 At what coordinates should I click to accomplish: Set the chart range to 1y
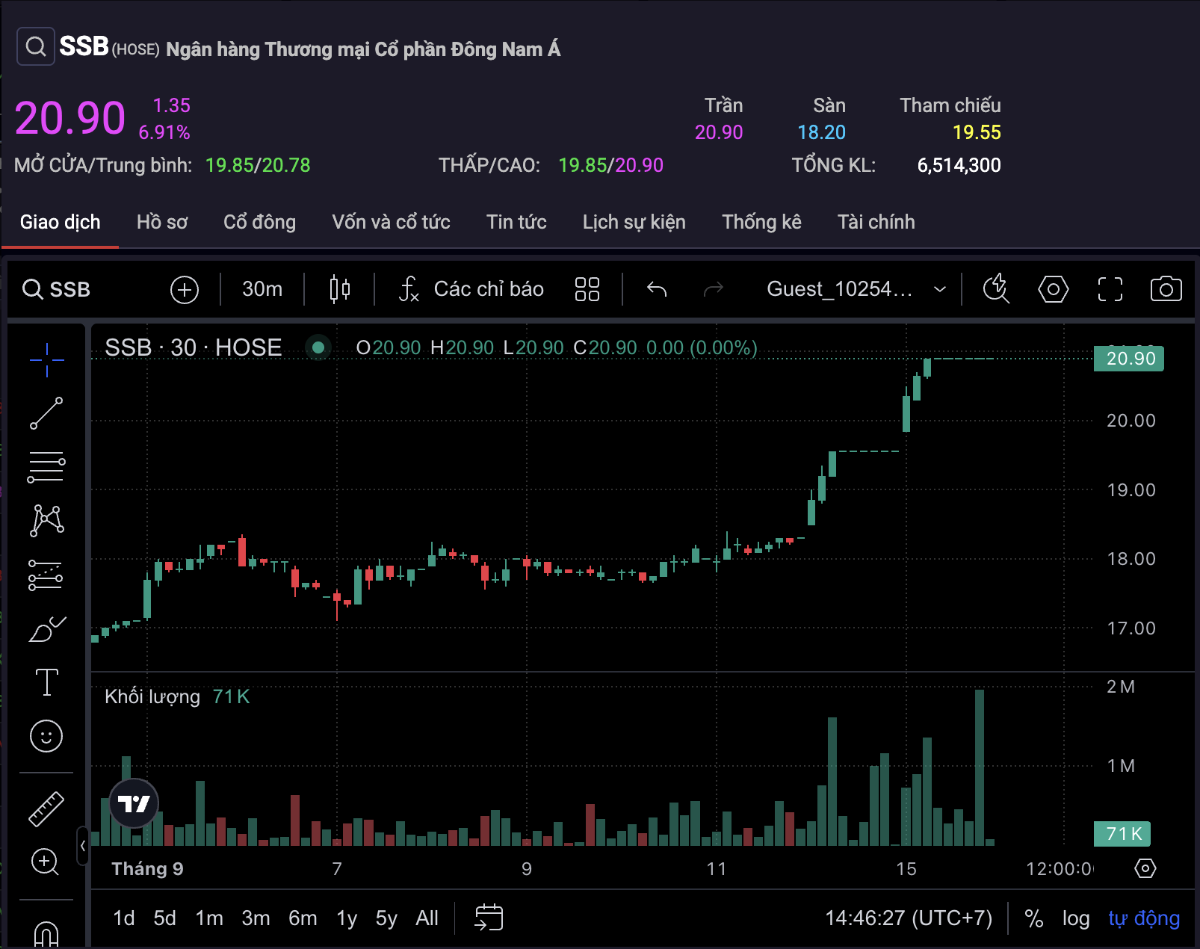(346, 918)
